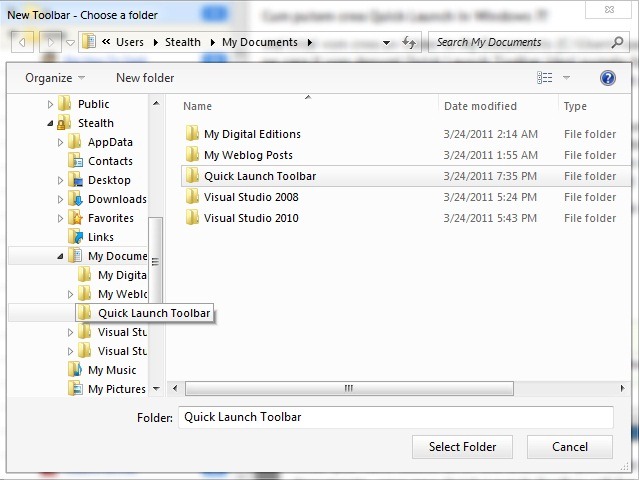This screenshot has width=639, height=480.
Task: Expand the arrow after My Documents breadcrumb
Action: pyautogui.click(x=310, y=42)
